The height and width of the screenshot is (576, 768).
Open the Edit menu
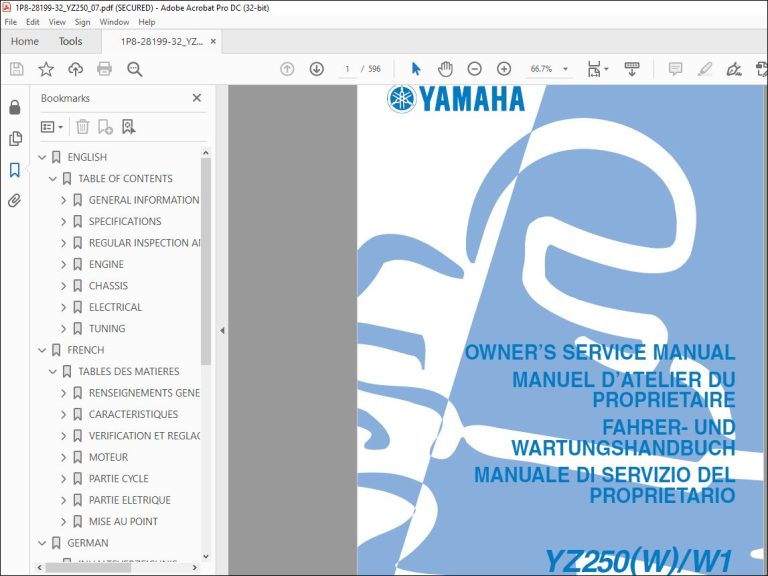pos(33,22)
